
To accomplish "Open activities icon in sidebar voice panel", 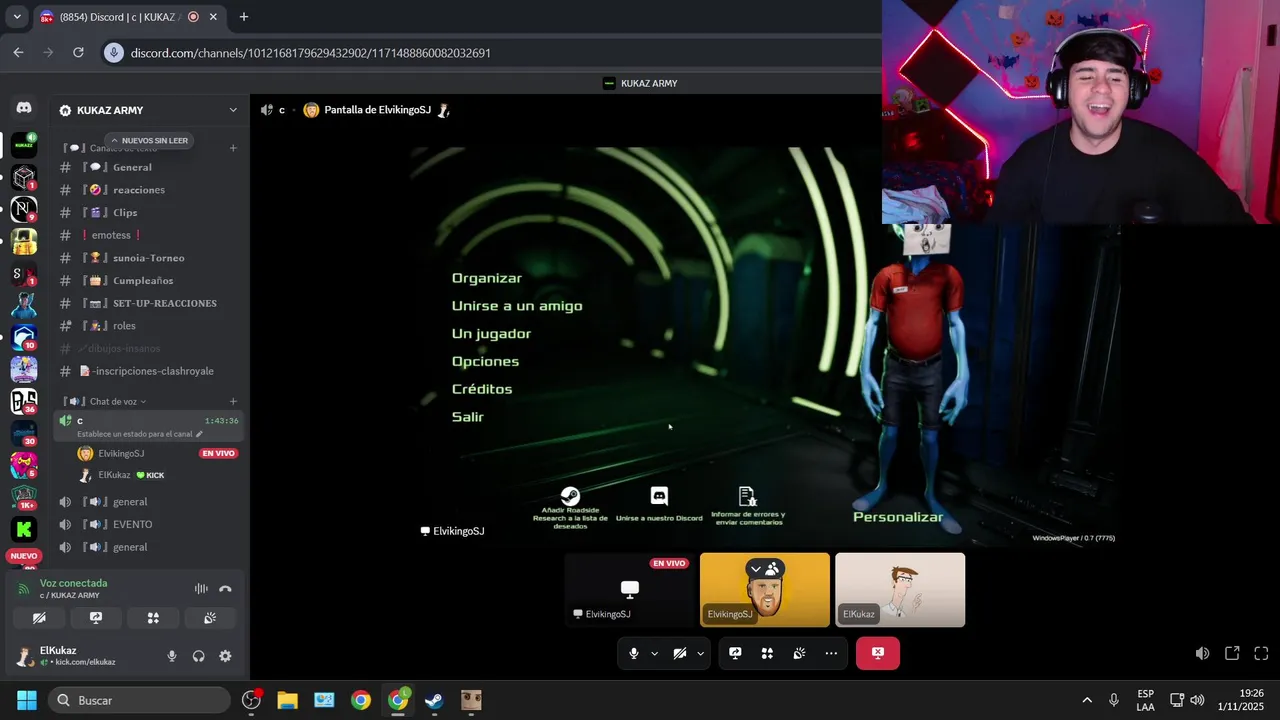I will click(x=153, y=618).
